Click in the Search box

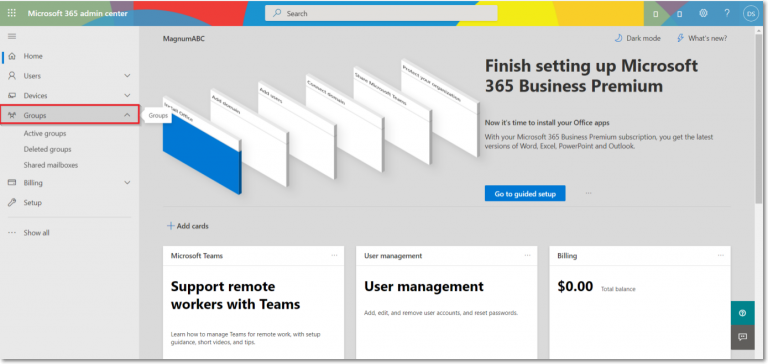[381, 13]
